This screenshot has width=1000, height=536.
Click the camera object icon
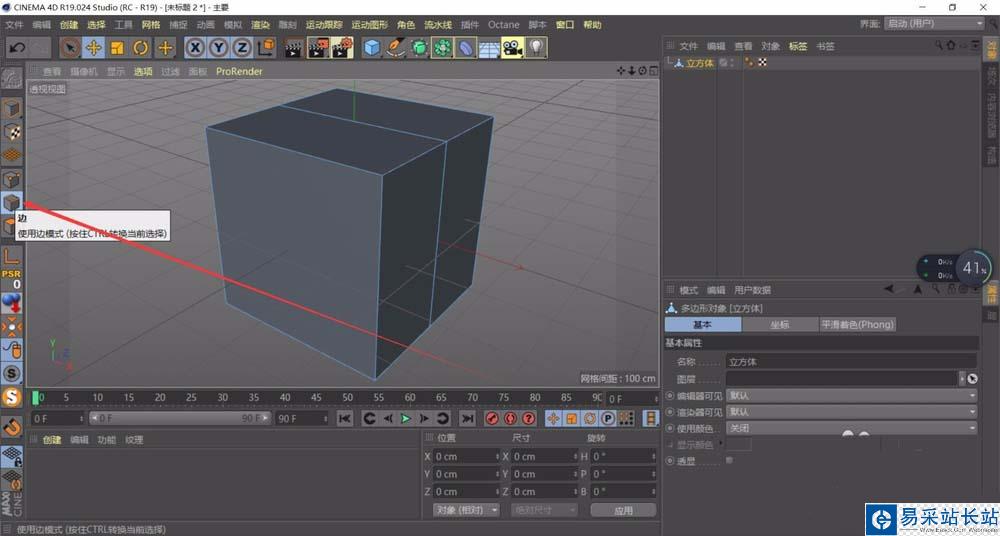[512, 47]
